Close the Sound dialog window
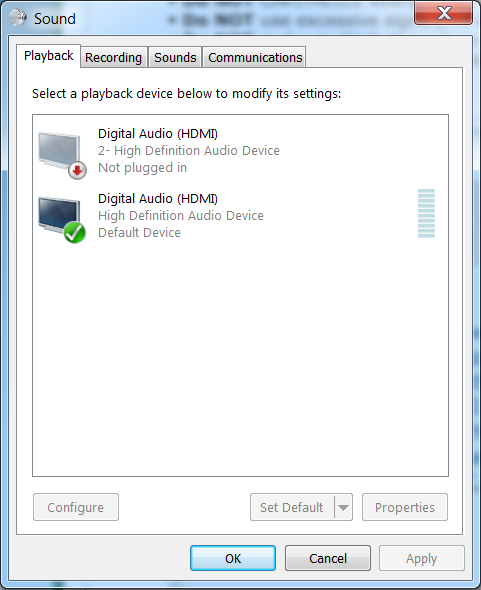The width and height of the screenshot is (481, 590). [444, 13]
